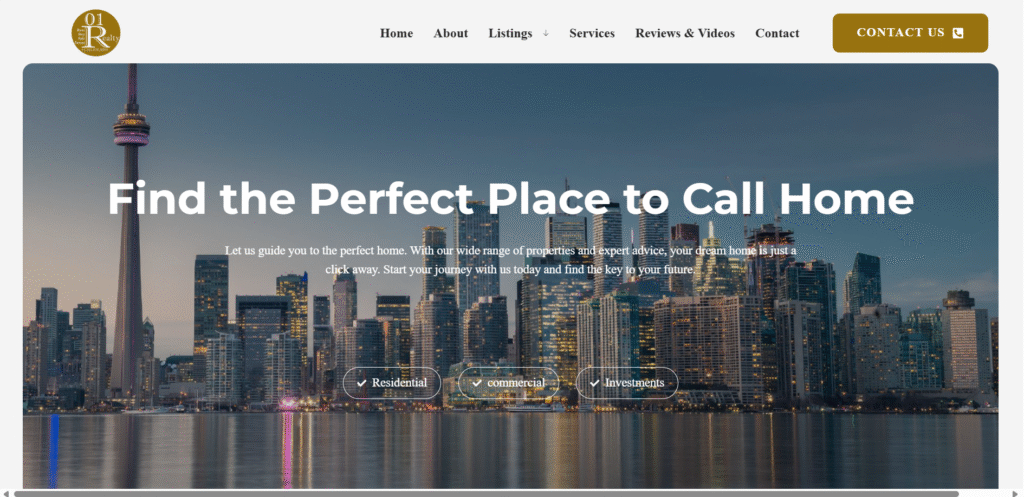Navigate to Services
Screen dimensions: 1024x497
coord(592,33)
